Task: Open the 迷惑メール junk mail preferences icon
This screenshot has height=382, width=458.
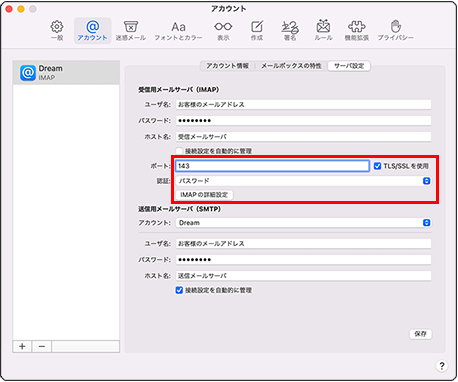Action: (x=131, y=30)
